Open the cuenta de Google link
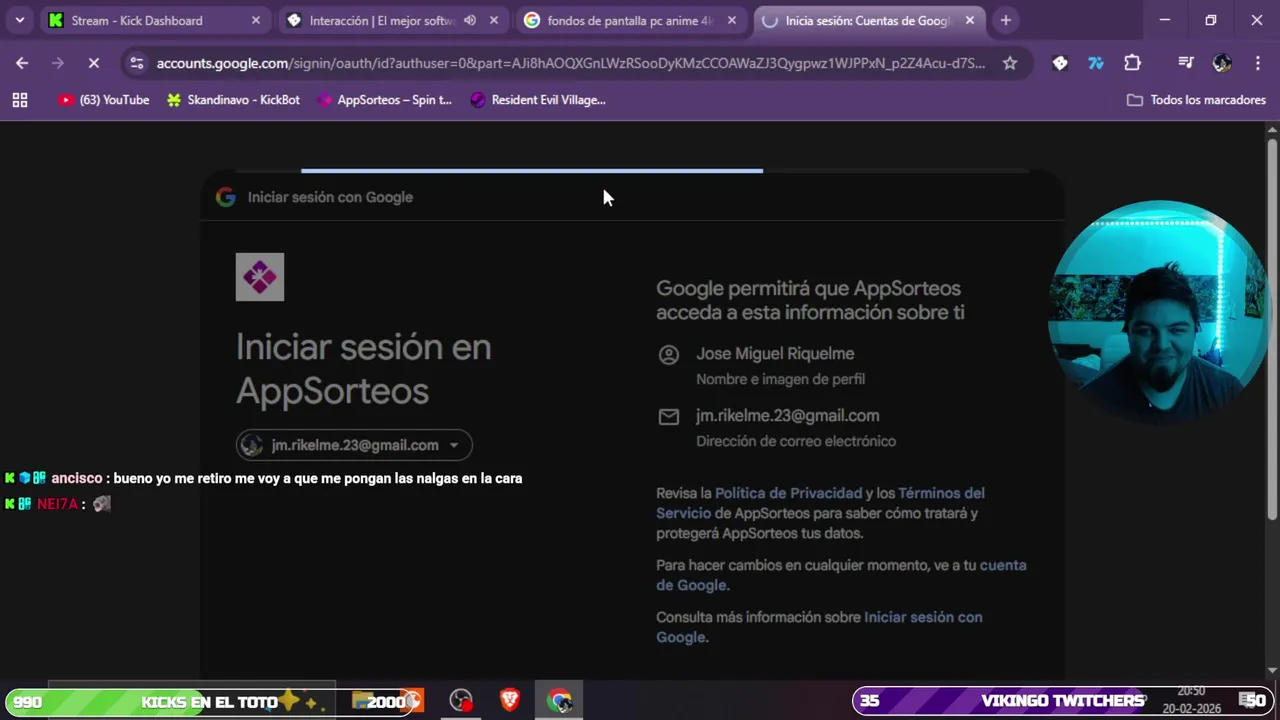The image size is (1280, 720). click(x=841, y=575)
